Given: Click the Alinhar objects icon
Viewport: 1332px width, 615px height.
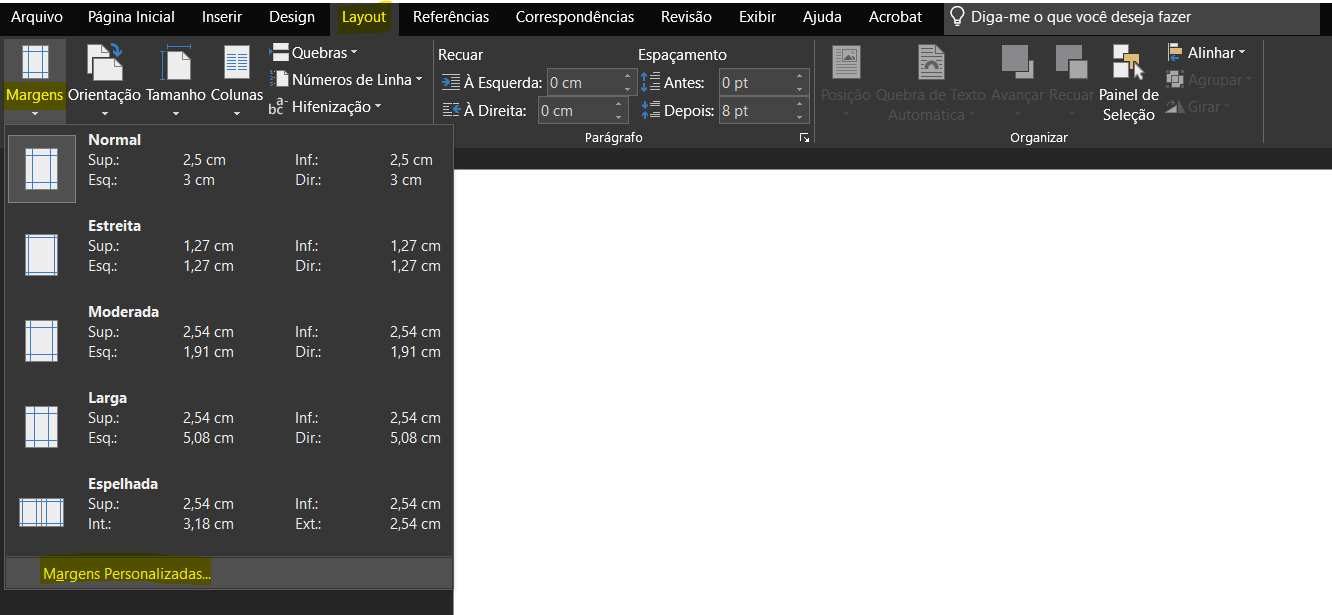Looking at the screenshot, I should click(1175, 53).
